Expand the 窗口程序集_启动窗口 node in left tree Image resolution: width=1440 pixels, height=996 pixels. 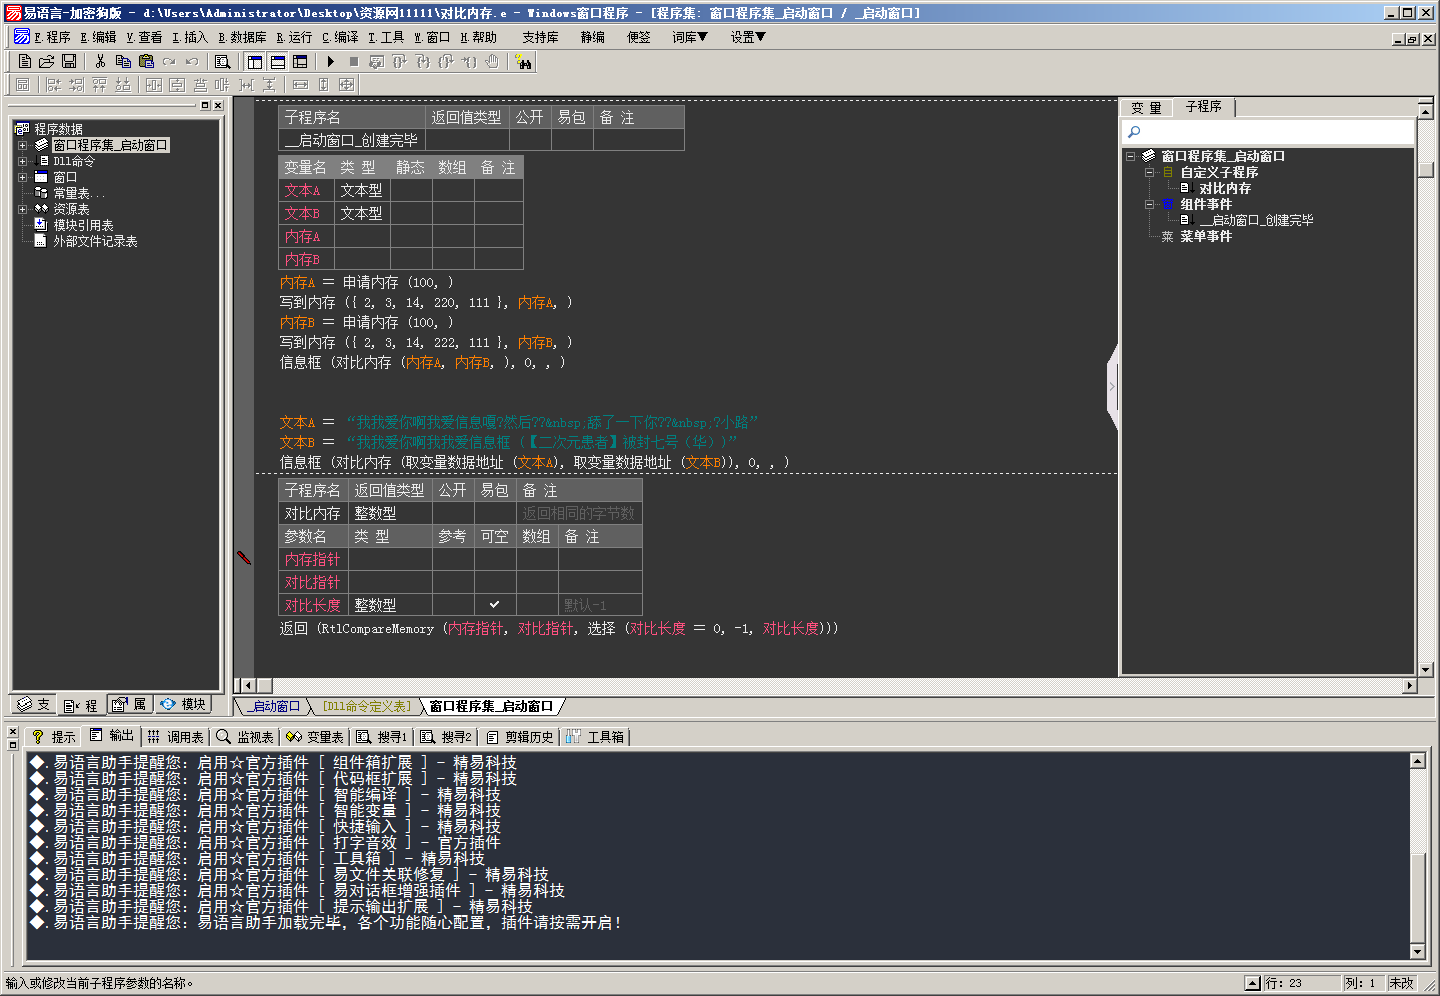[x=22, y=145]
